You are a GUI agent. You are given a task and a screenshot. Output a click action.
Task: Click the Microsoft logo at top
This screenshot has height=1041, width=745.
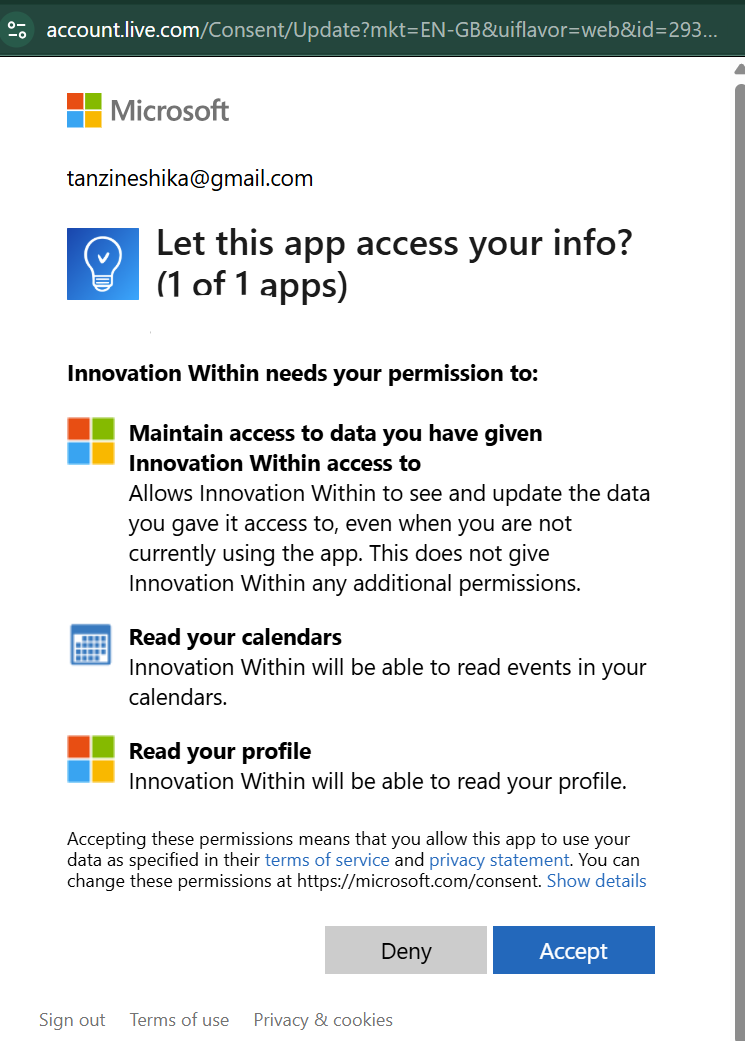pos(148,110)
